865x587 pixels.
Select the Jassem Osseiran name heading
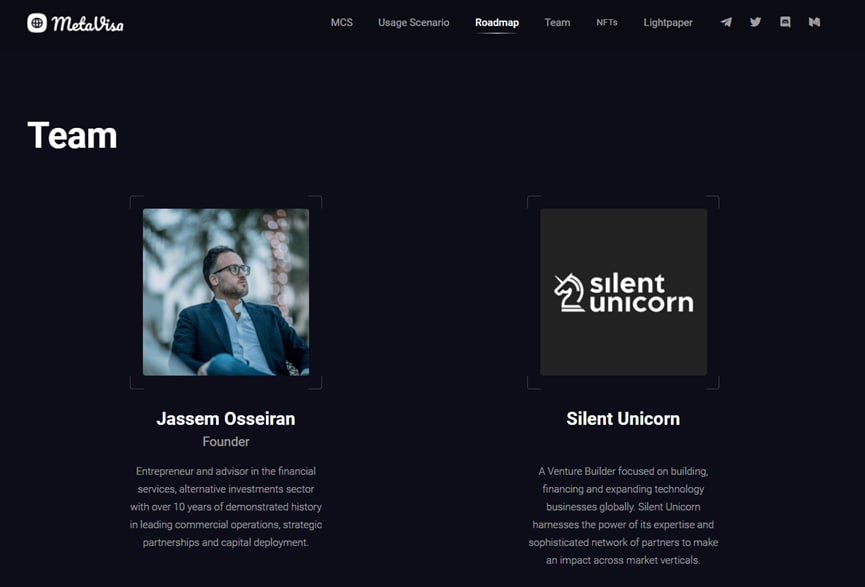(226, 419)
